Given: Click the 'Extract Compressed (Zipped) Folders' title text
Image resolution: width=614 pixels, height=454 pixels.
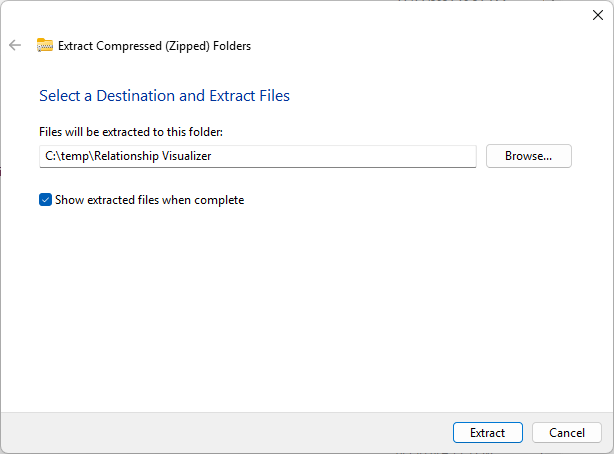Looking at the screenshot, I should point(154,45).
